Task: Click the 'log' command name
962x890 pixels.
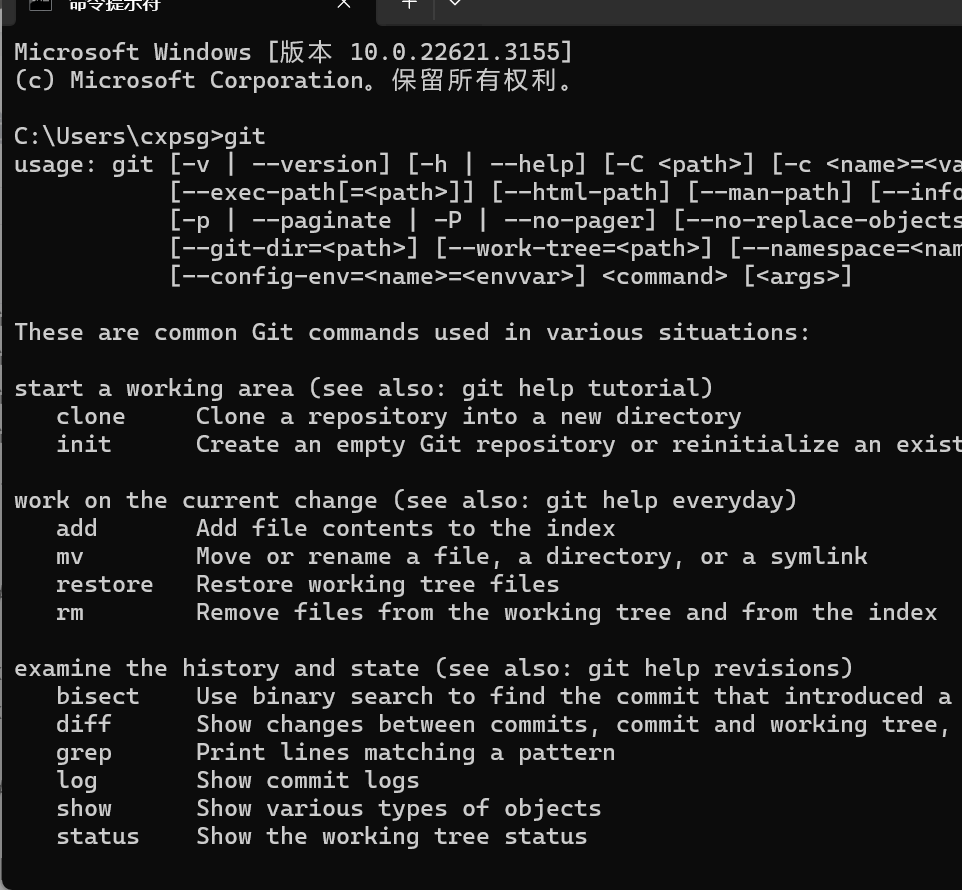Action: [77, 780]
